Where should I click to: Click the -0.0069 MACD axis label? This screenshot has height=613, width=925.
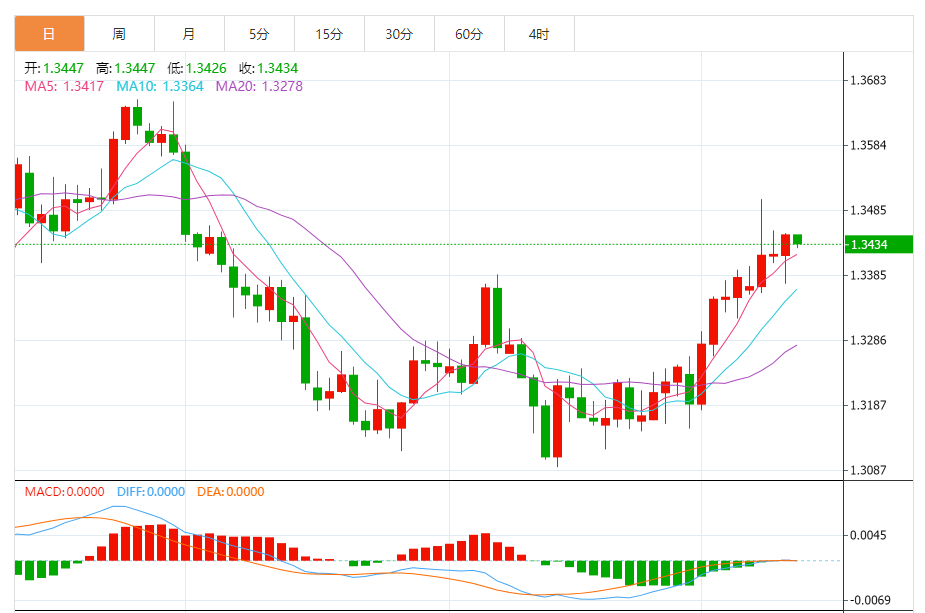(x=868, y=600)
